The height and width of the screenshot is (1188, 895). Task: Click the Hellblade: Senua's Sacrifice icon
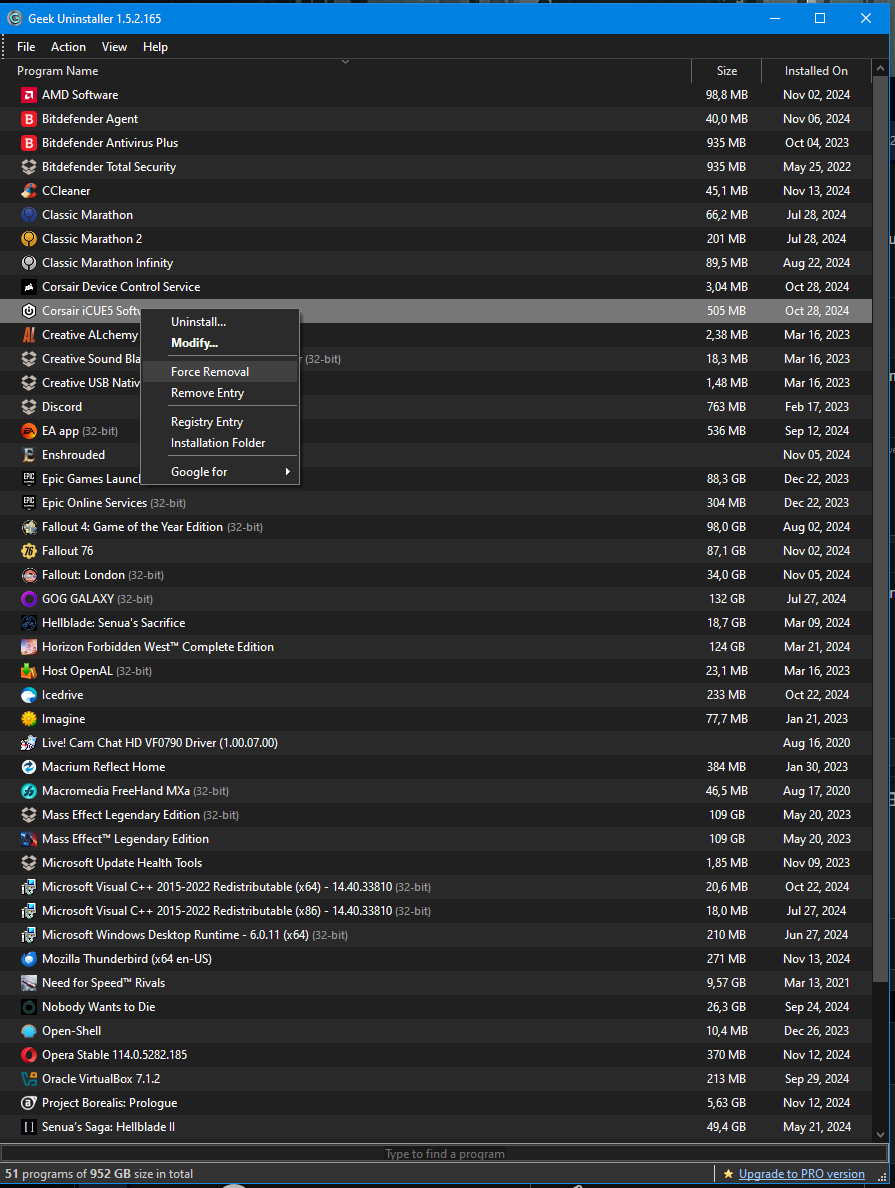pos(29,623)
